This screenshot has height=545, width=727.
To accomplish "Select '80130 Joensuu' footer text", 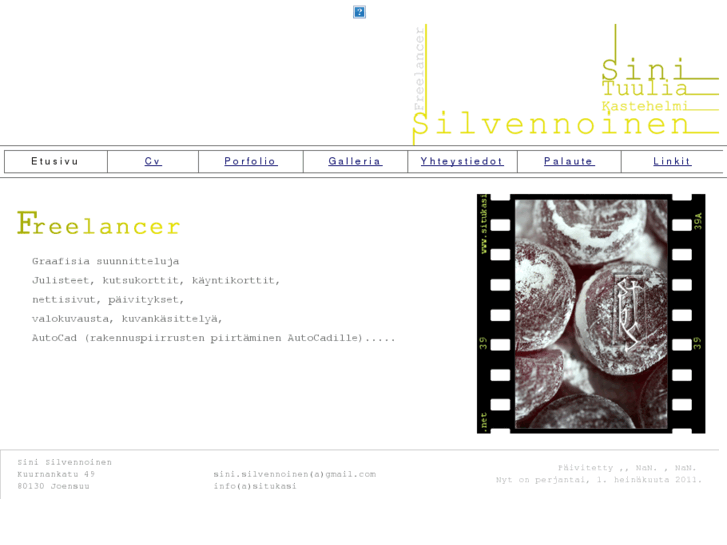I will (53, 486).
